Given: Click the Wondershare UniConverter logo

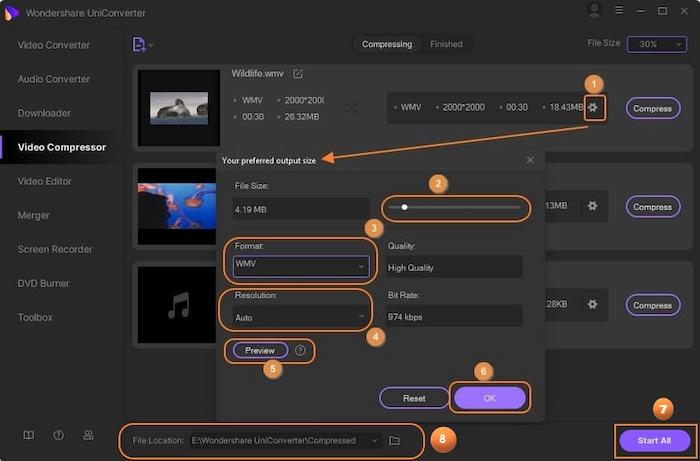Looking at the screenshot, I should coord(12,12).
